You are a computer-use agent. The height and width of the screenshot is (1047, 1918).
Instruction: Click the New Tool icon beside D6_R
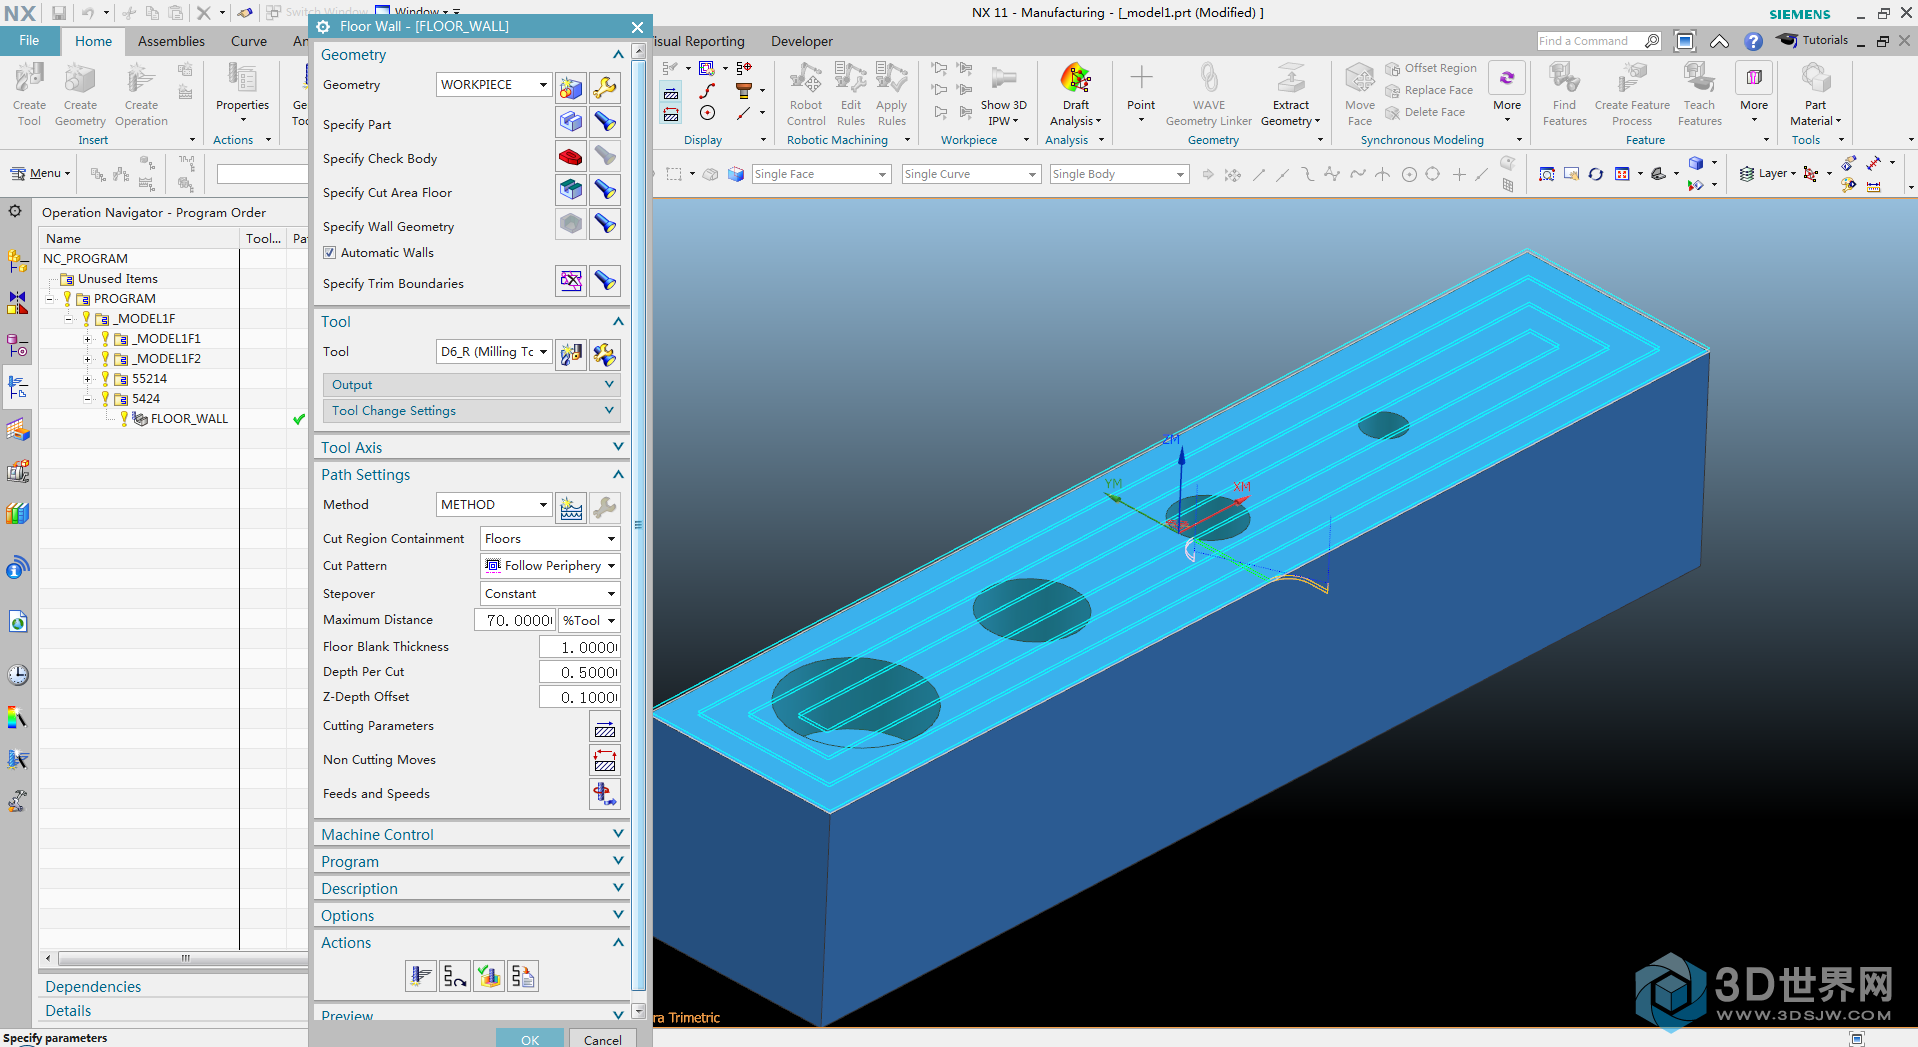pyautogui.click(x=571, y=354)
